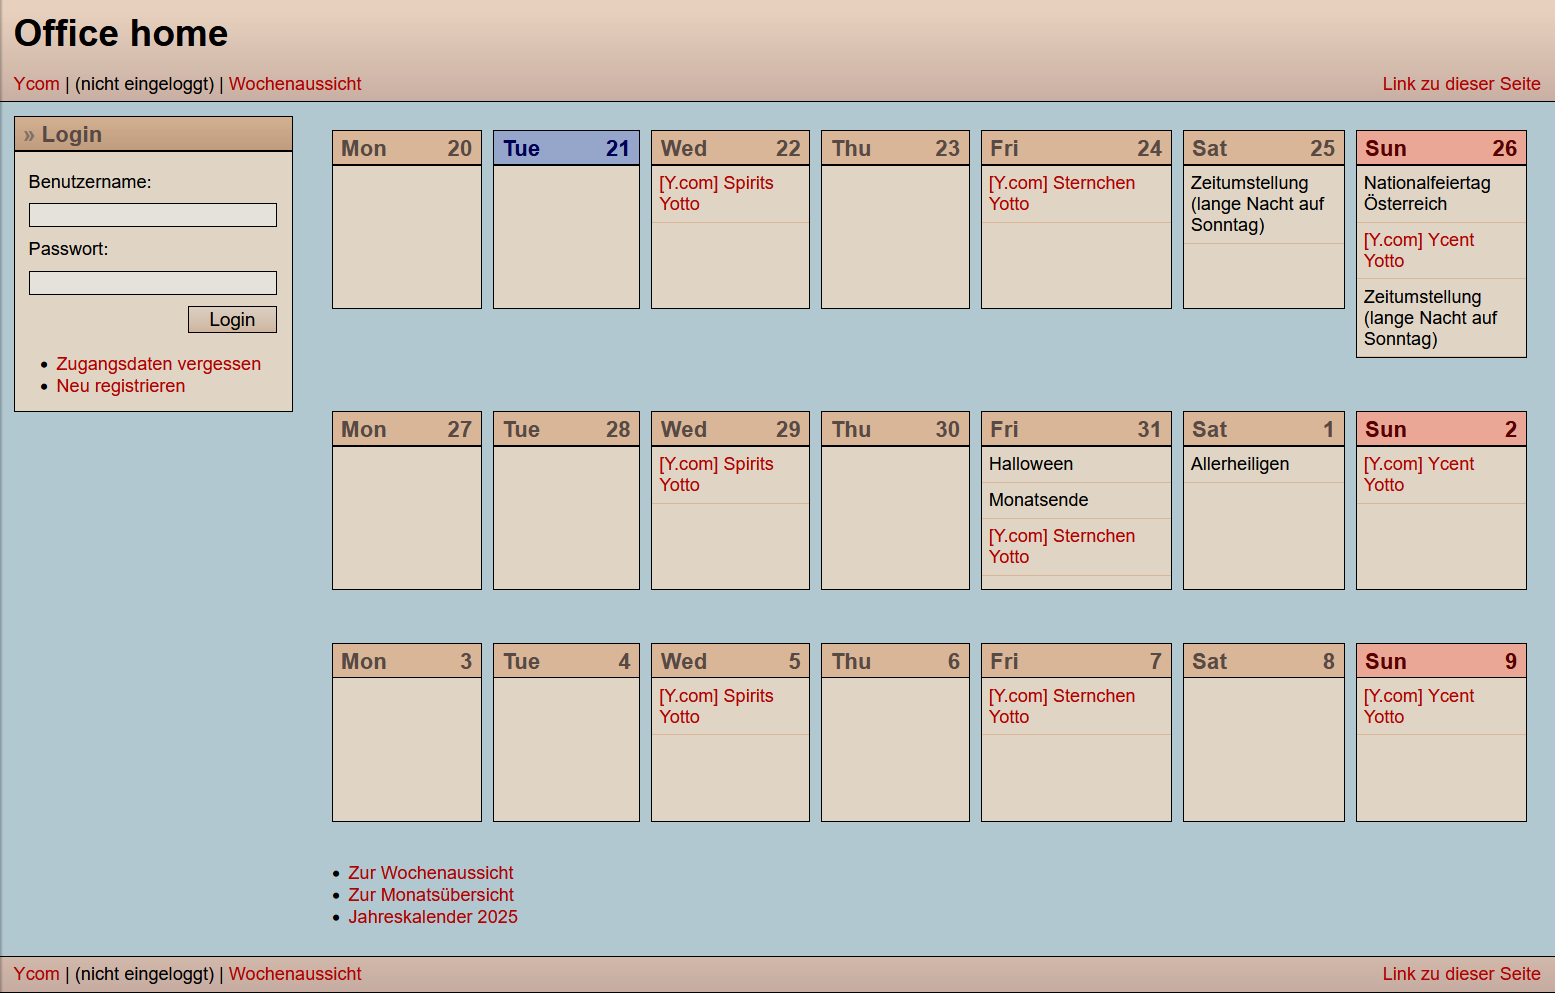Go to Zur Wochenaussicht link

click(430, 873)
